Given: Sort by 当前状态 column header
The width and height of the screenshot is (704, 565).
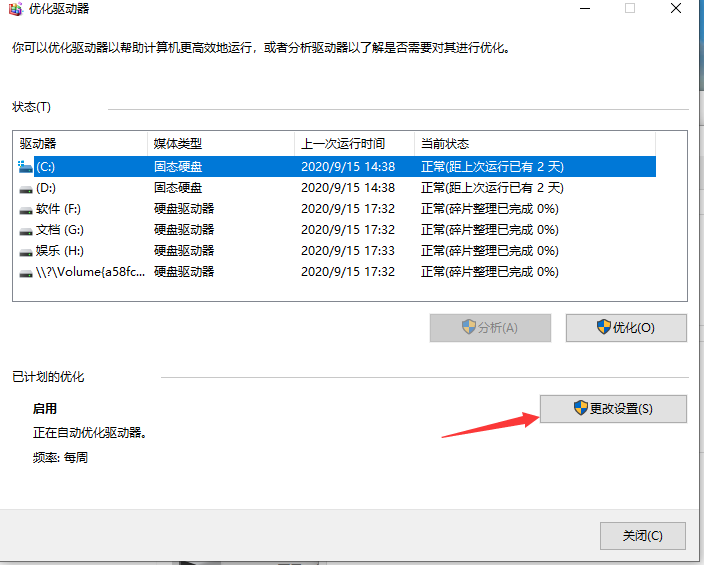Looking at the screenshot, I should tap(534, 144).
